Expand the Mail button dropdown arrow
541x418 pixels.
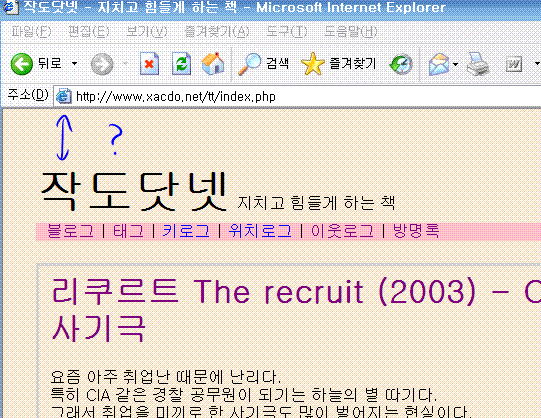(455, 64)
